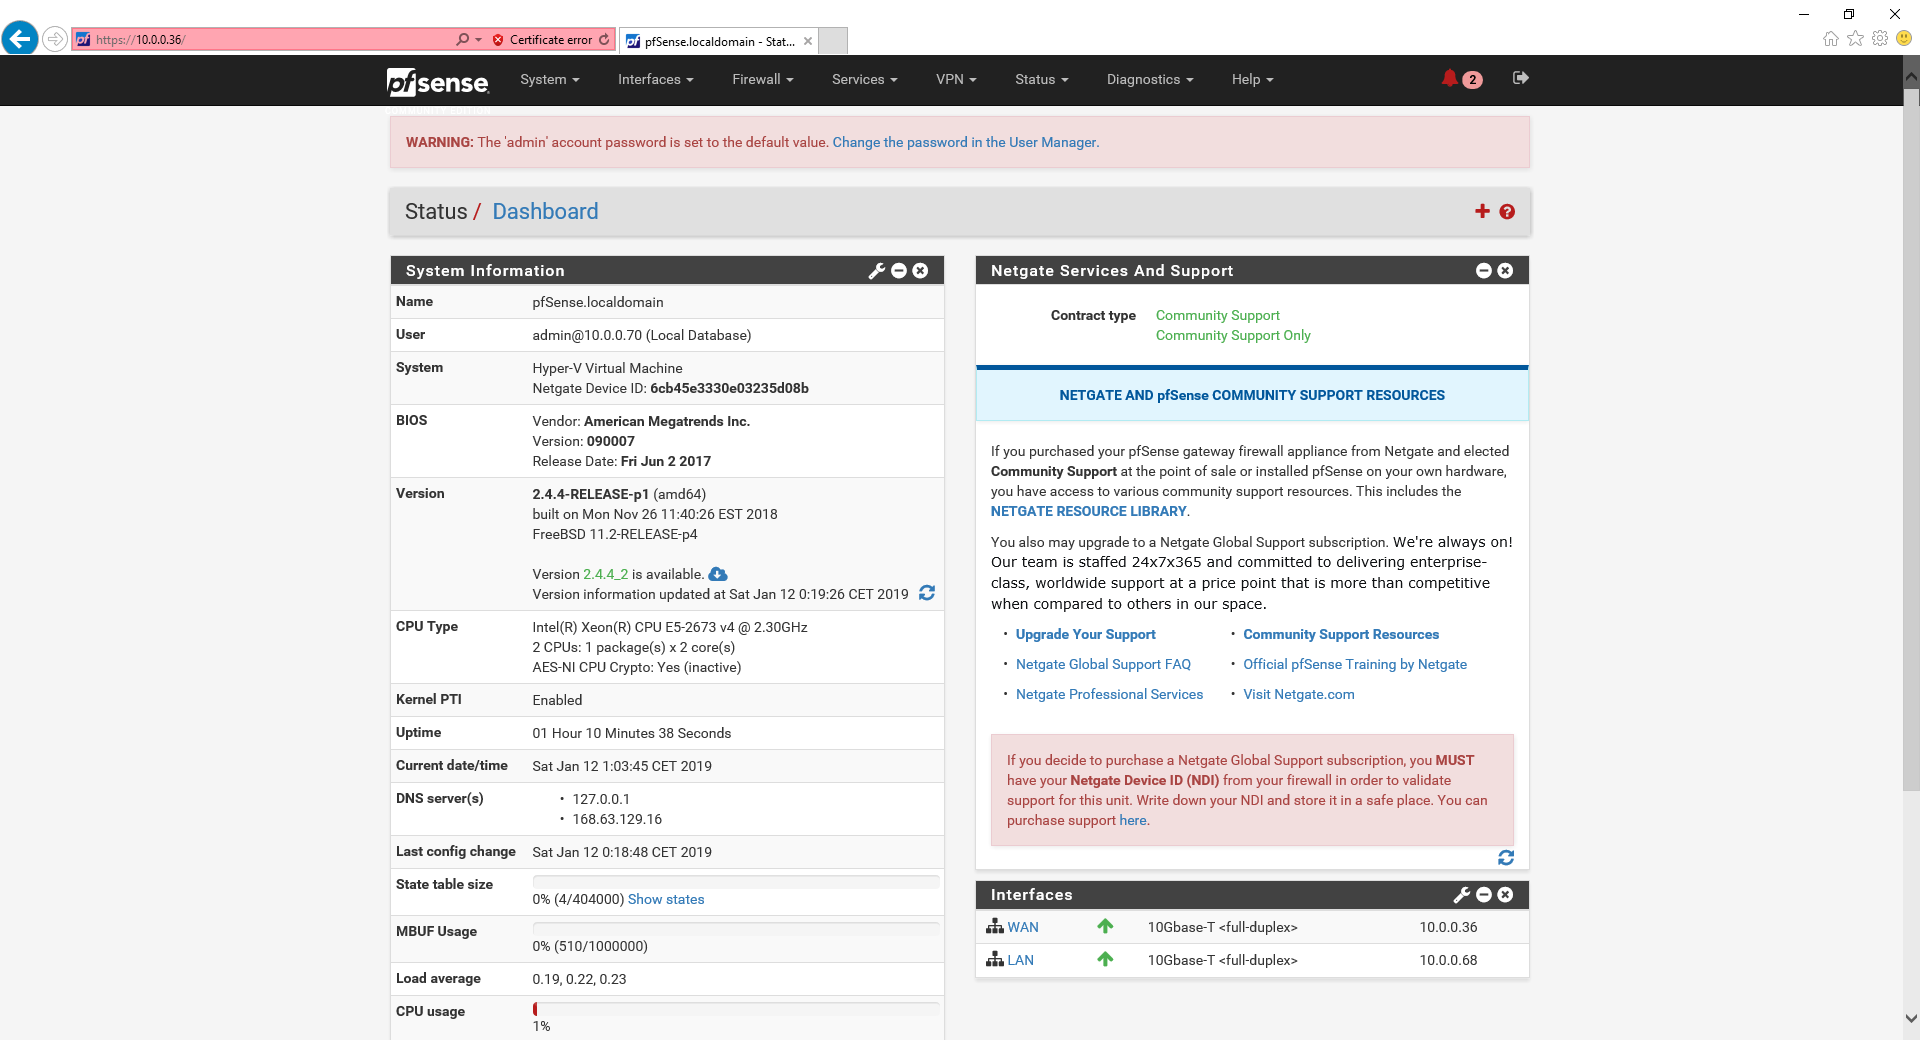The height and width of the screenshot is (1040, 1920).
Task: Click the logout icon in navbar
Action: click(x=1520, y=78)
